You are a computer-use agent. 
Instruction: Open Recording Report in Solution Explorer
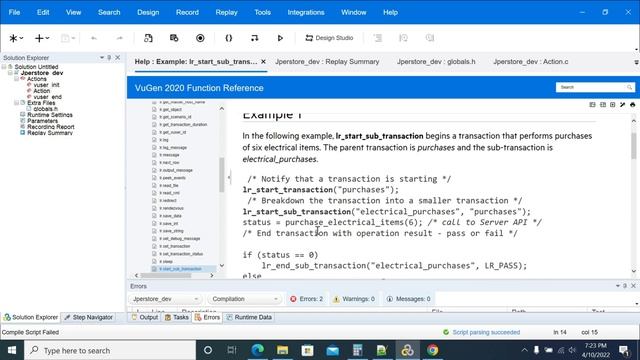51,127
